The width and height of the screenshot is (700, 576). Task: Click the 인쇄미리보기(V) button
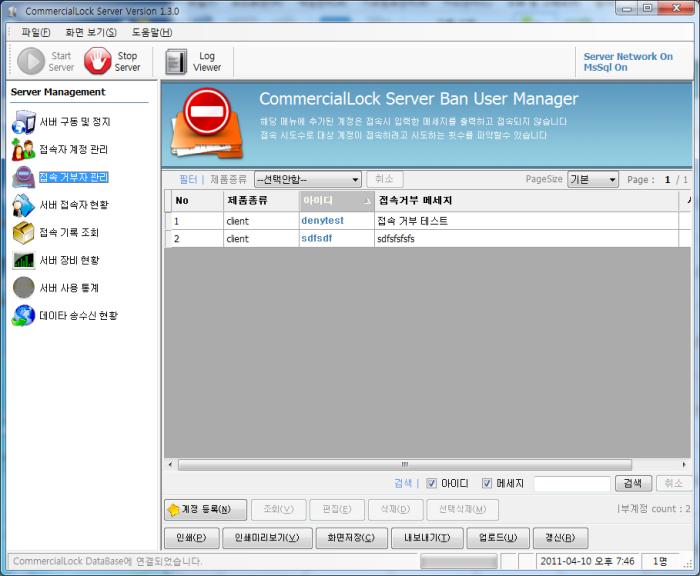tap(267, 538)
